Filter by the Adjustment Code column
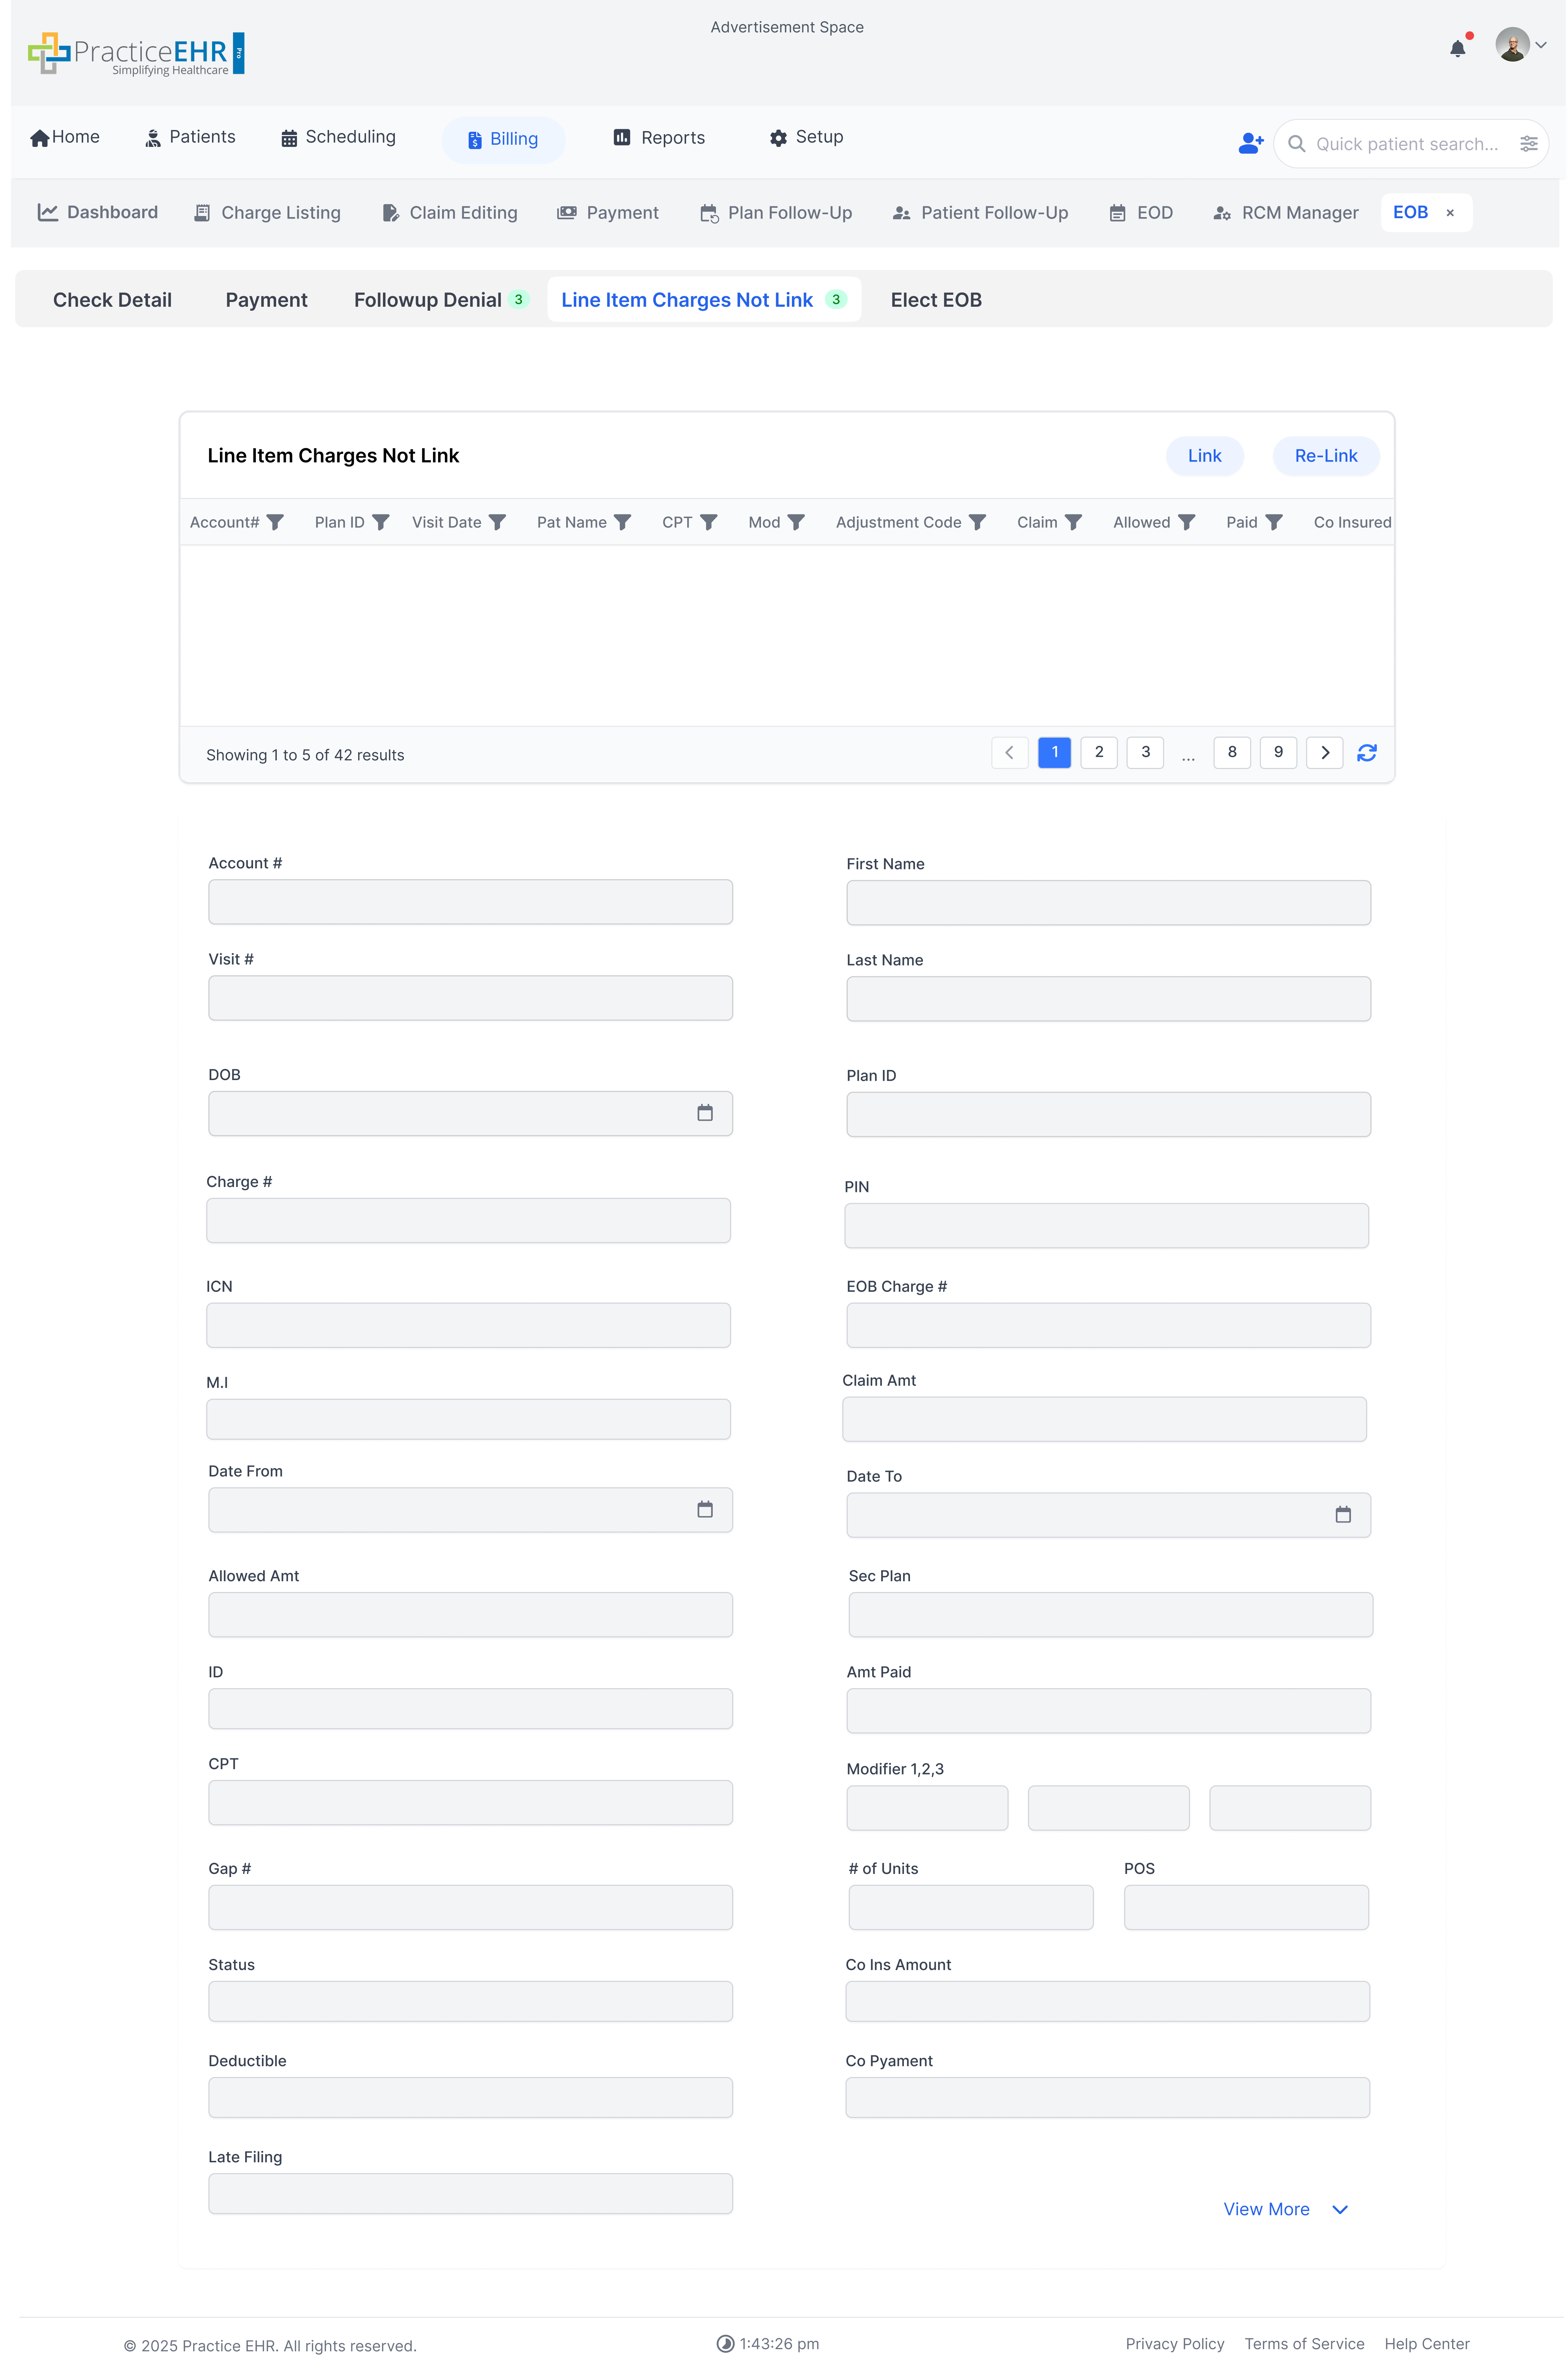The height and width of the screenshot is (2374, 1568). pos(977,522)
